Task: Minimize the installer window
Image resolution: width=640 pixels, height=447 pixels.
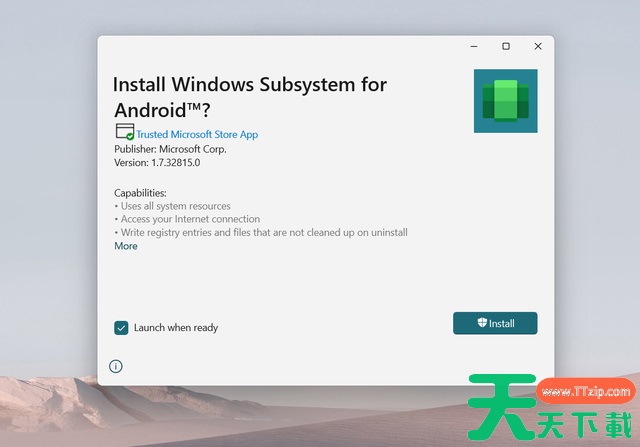Action: [473, 46]
